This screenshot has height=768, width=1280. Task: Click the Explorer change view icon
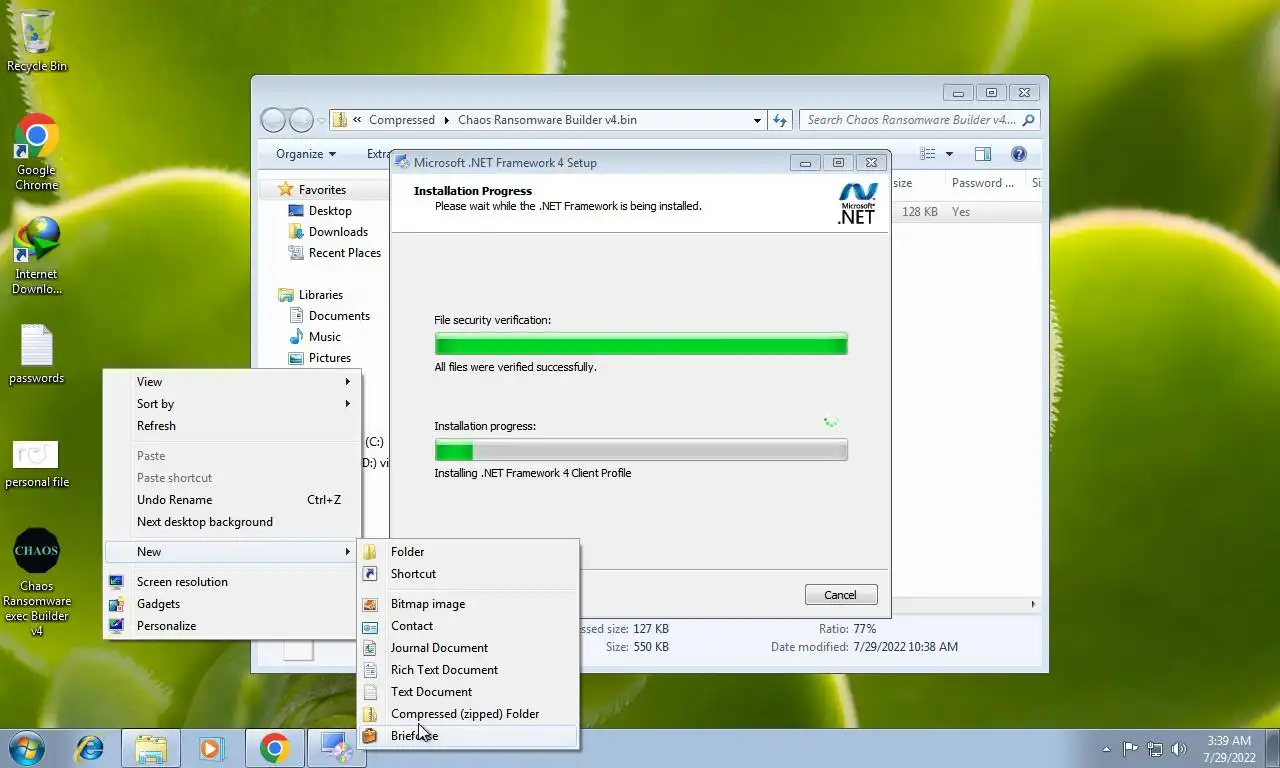click(928, 154)
